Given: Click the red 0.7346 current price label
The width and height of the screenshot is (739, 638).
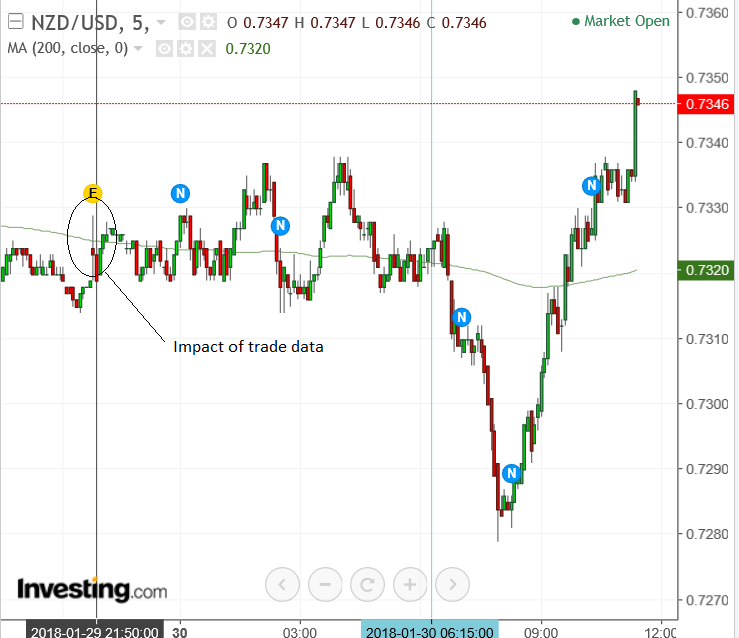Looking at the screenshot, I should coord(706,104).
